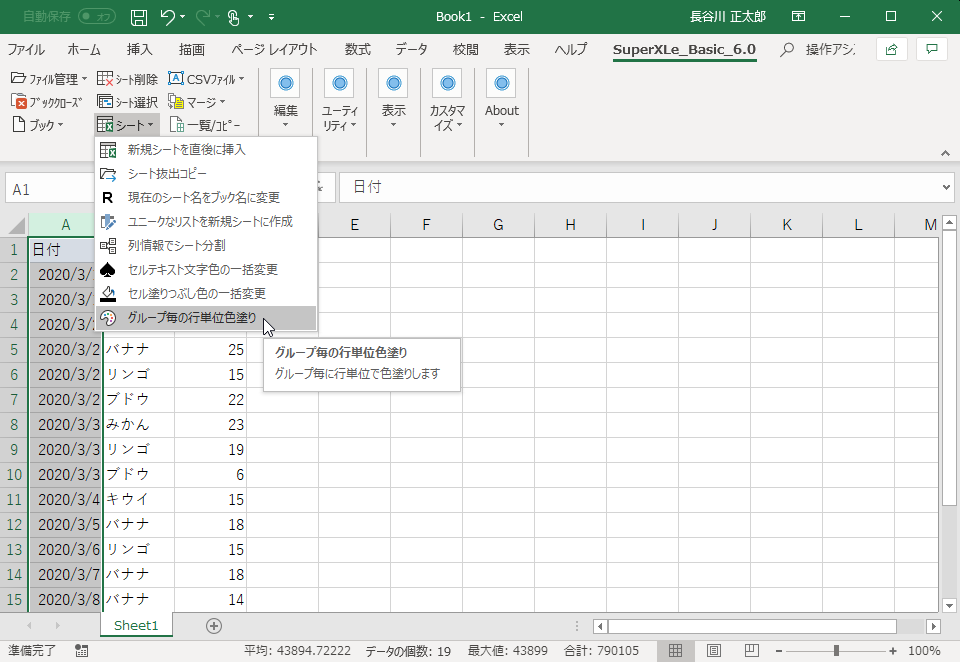Open the データ tab

coord(411,50)
